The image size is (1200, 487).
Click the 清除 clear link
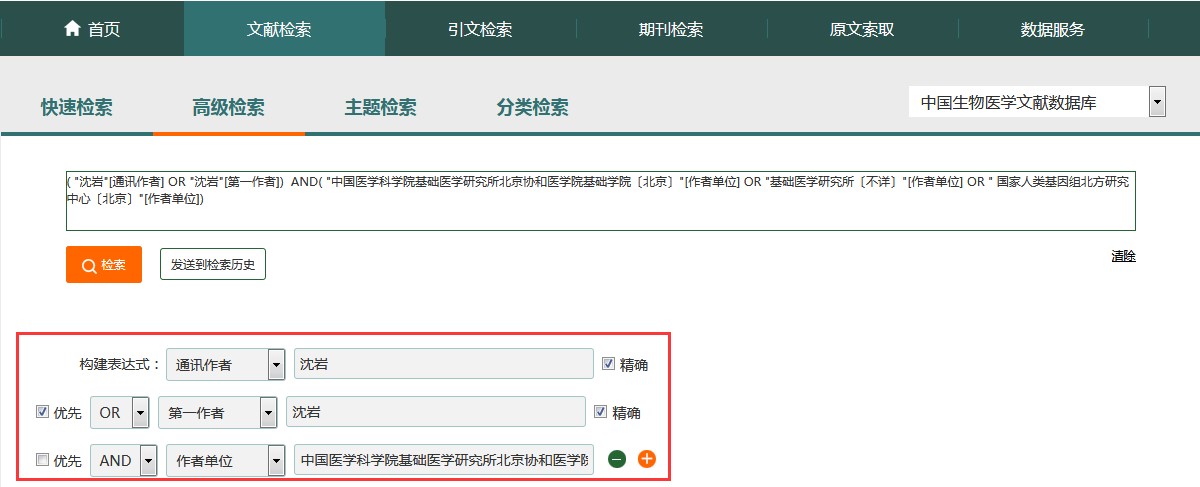(1123, 256)
